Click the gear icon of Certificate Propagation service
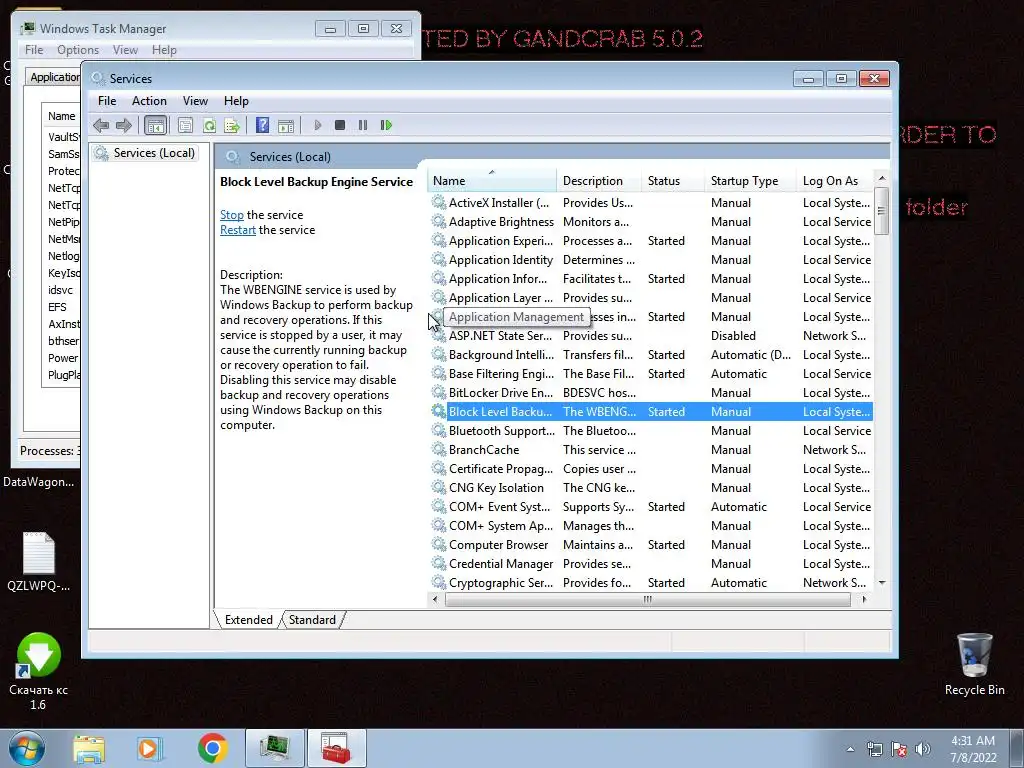This screenshot has height=768, width=1024. pyautogui.click(x=439, y=468)
